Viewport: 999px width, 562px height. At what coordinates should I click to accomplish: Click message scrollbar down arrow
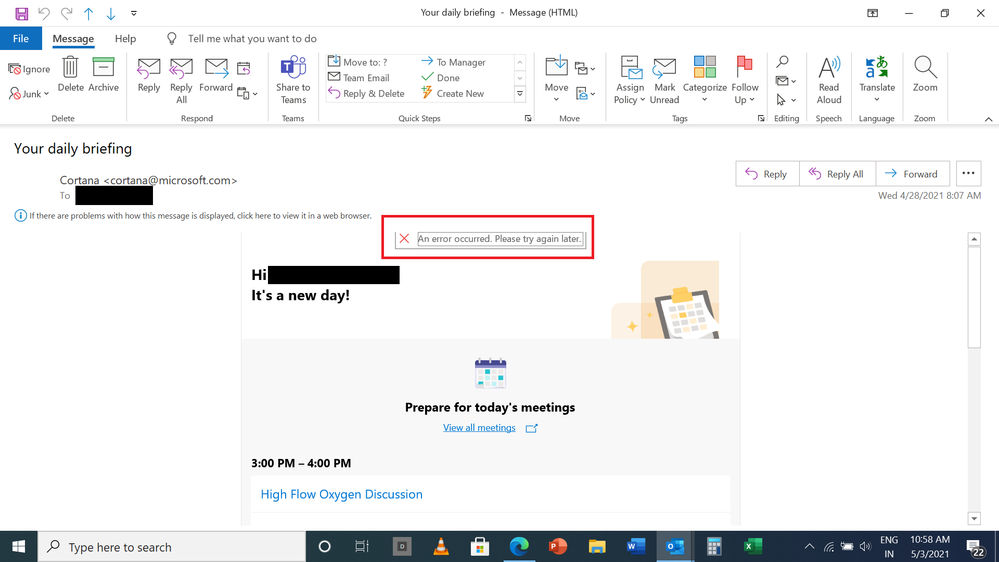point(974,519)
